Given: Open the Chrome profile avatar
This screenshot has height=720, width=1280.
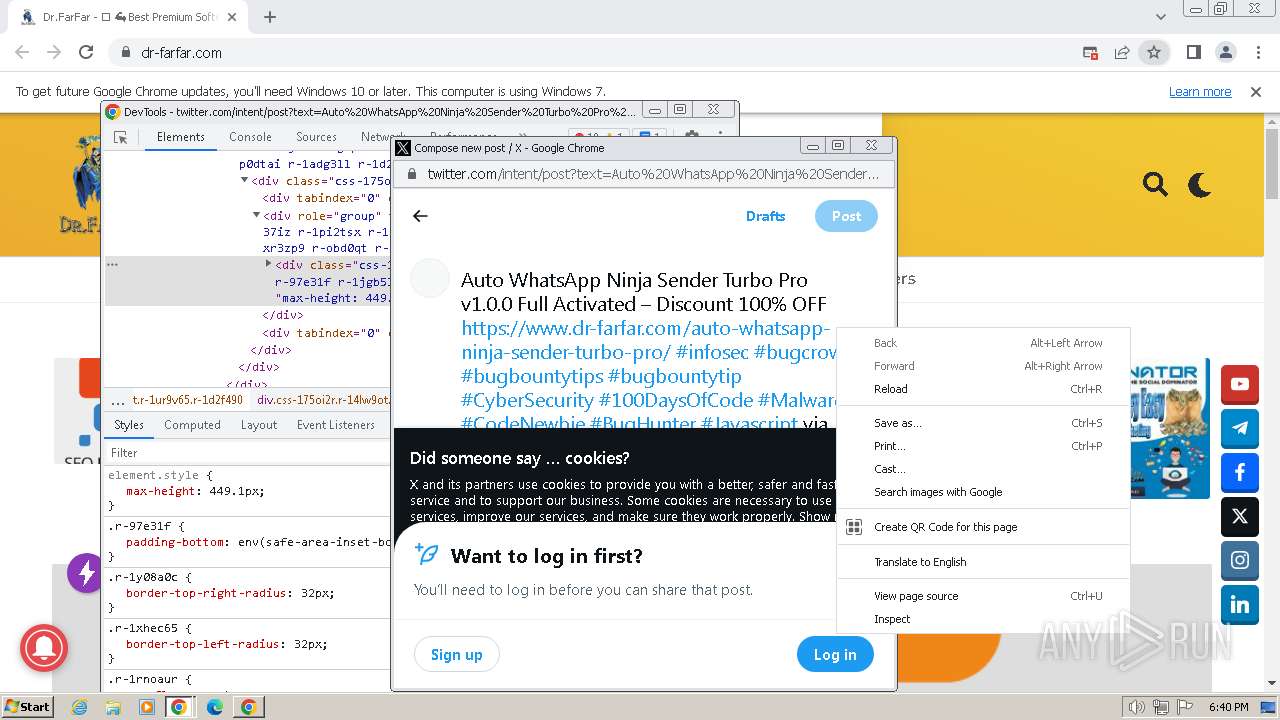Looking at the screenshot, I should (1225, 52).
